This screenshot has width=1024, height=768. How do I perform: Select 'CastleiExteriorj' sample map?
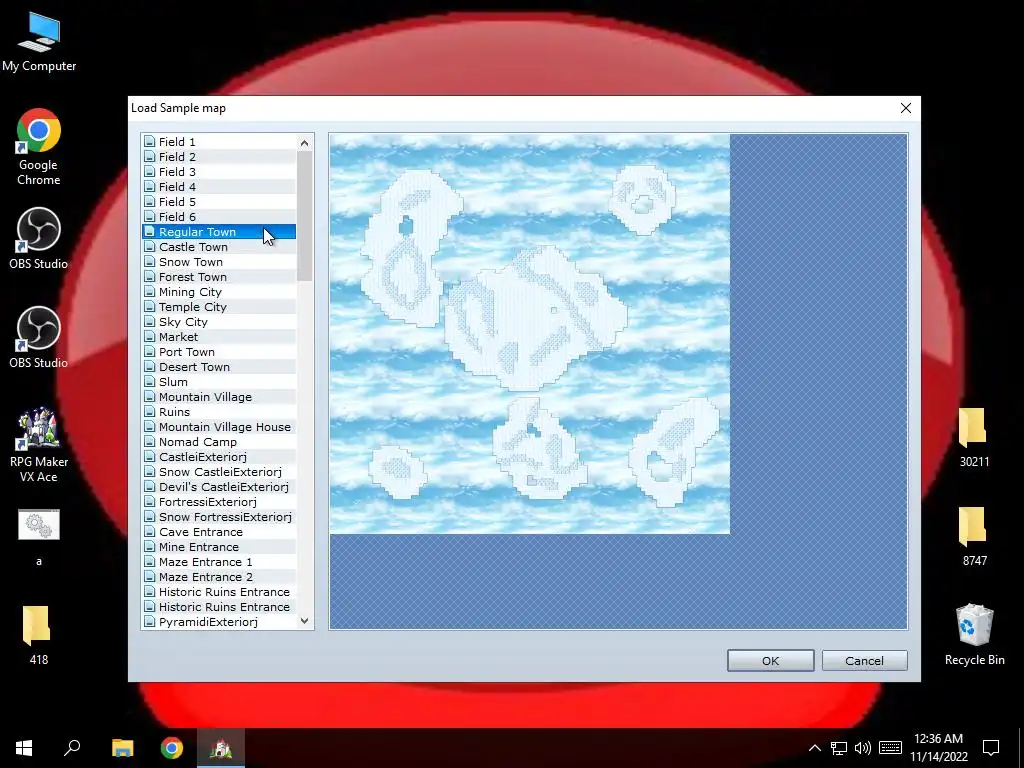[219, 457]
